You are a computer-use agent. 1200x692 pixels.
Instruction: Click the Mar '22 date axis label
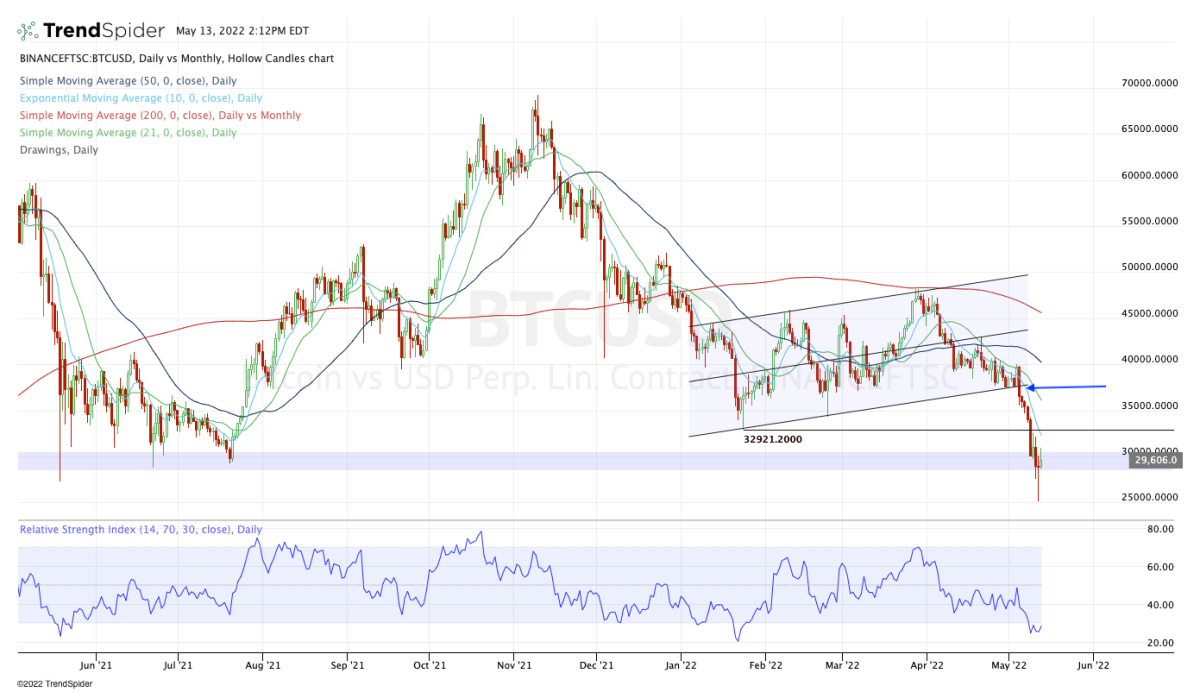tap(843, 663)
